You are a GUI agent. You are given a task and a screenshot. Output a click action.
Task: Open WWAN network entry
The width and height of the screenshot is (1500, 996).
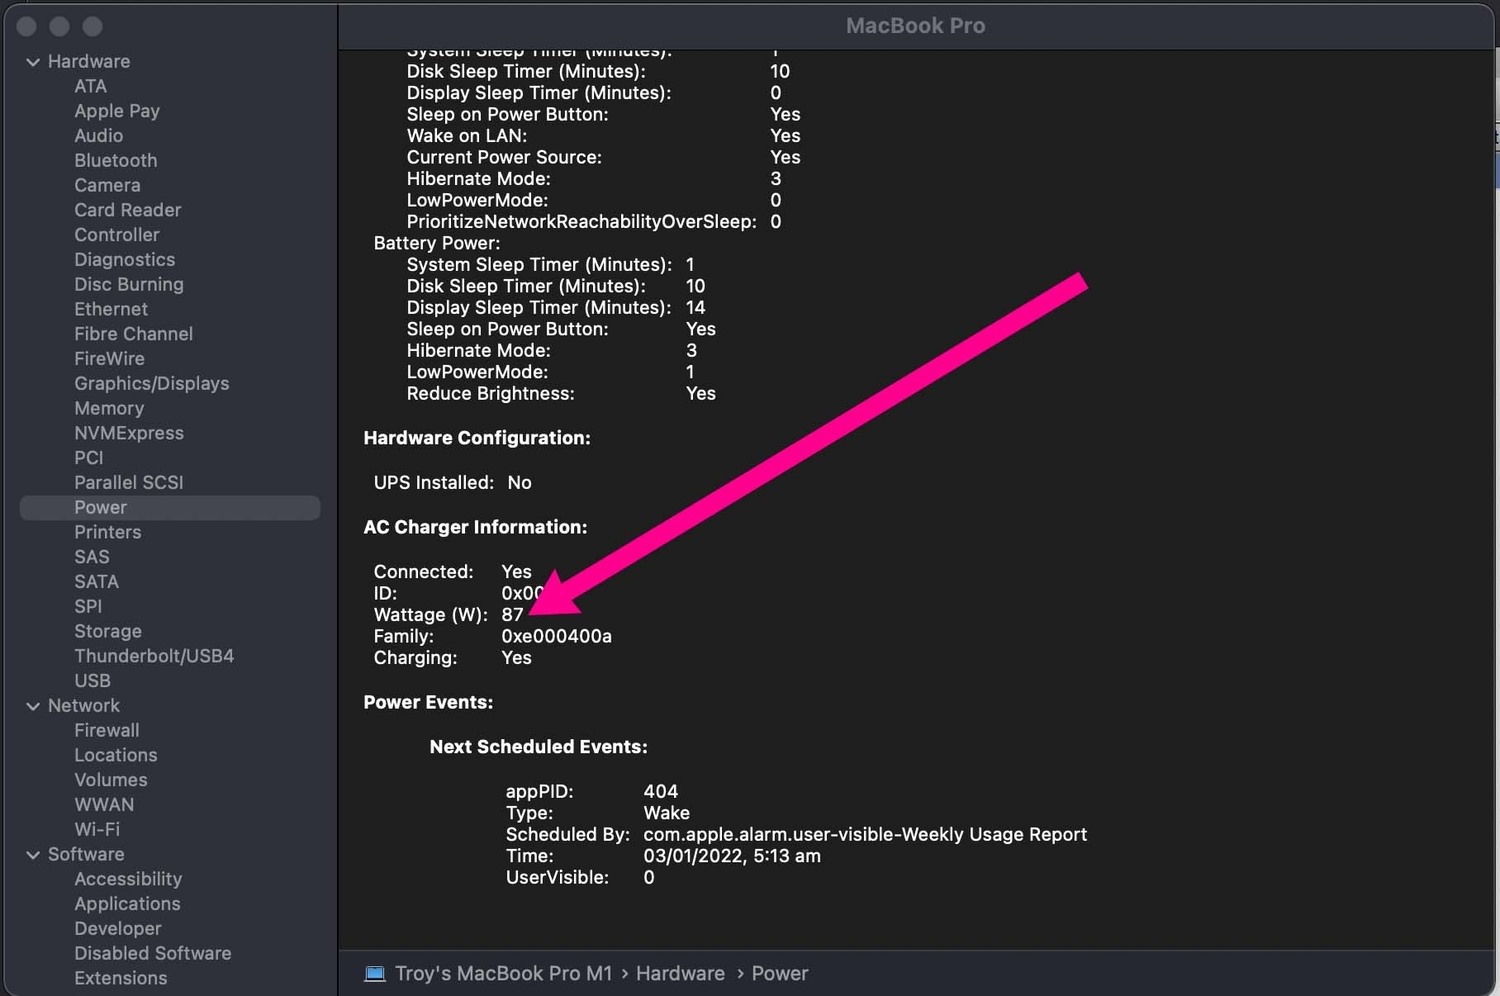click(103, 805)
